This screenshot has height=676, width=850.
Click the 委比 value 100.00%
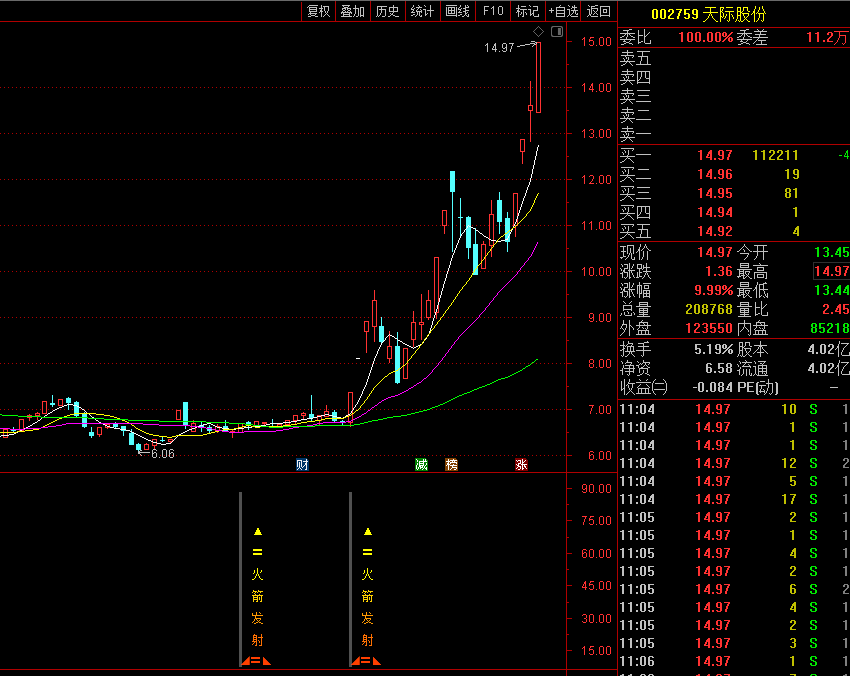pos(705,37)
